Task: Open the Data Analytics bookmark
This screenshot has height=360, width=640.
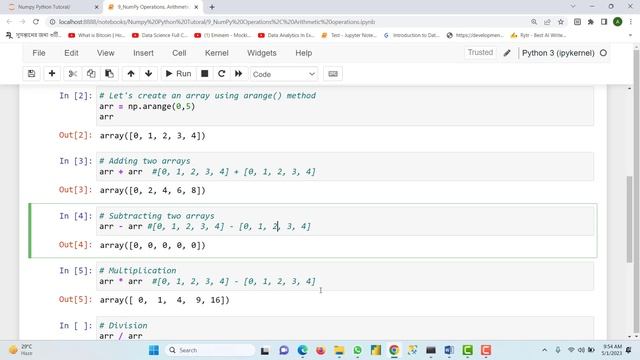Action: pyautogui.click(x=287, y=36)
